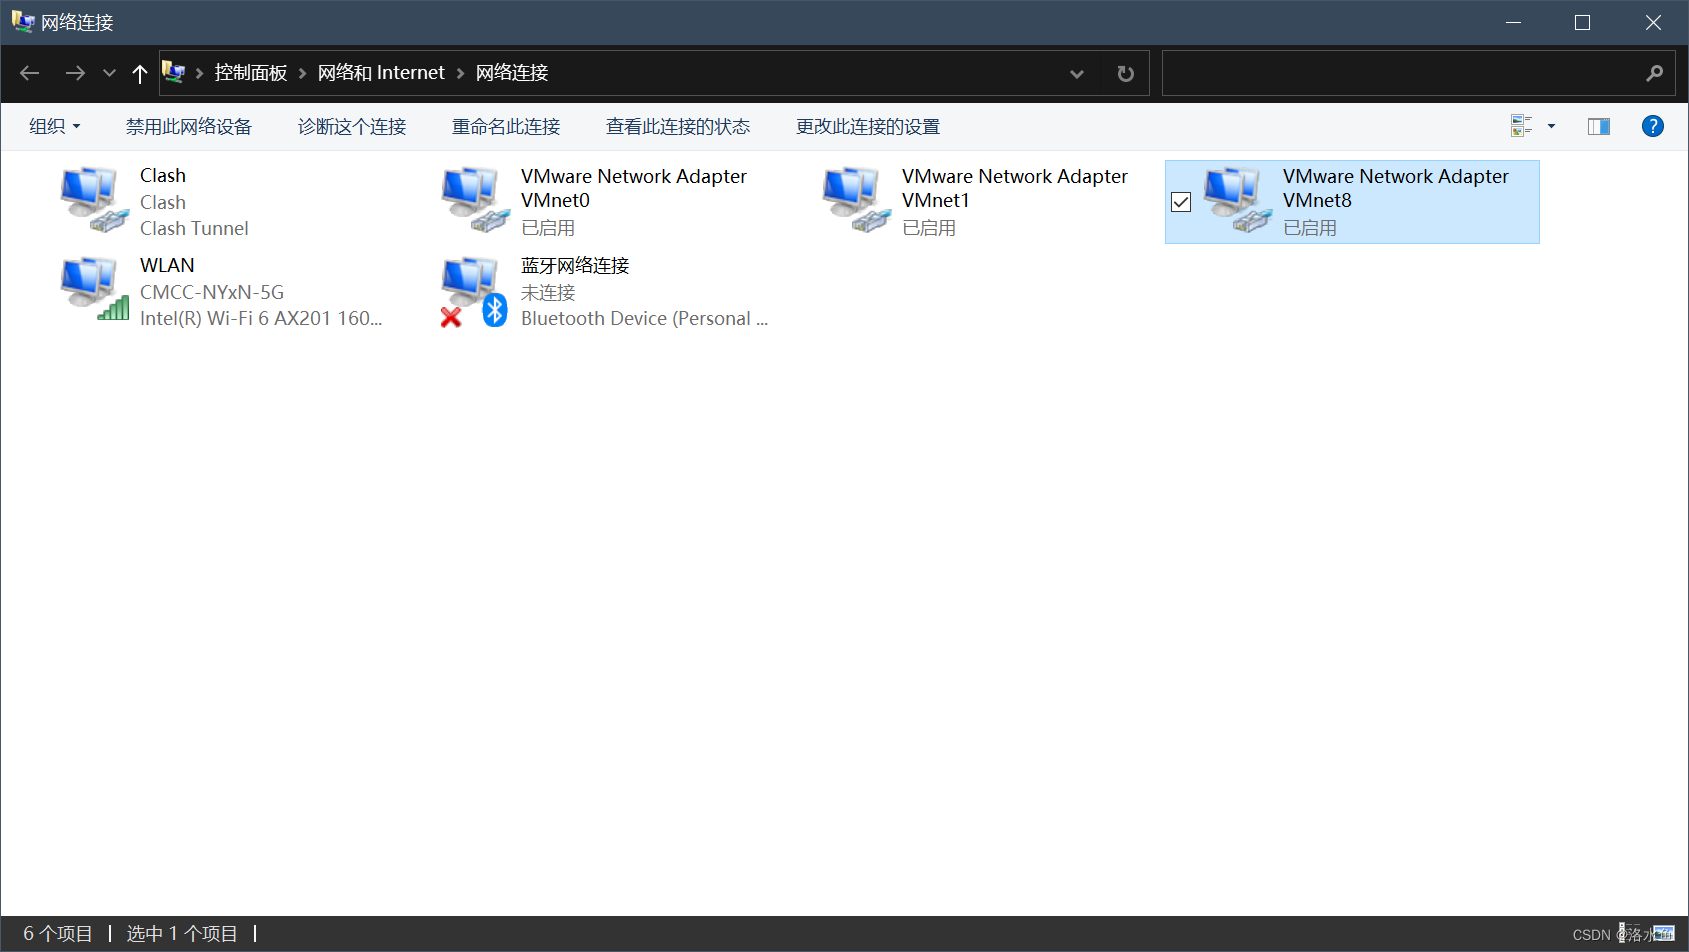Click the search magnifier icon

click(1655, 73)
